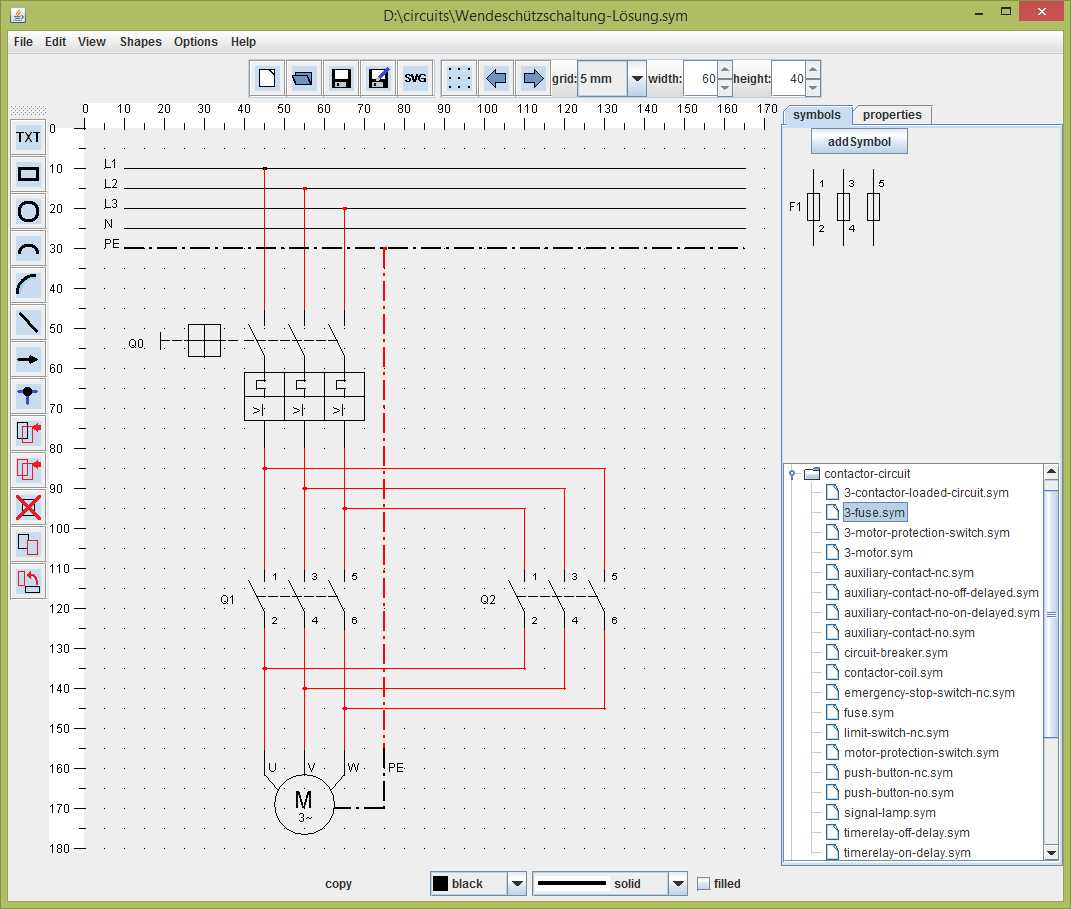Open the black color selector
Image resolution: width=1071 pixels, height=909 pixels.
coord(517,883)
